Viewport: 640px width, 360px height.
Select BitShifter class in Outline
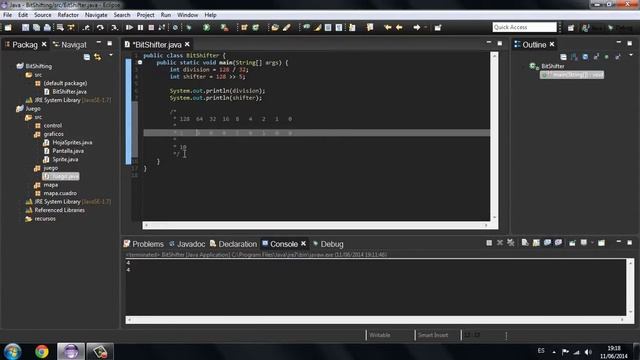click(x=548, y=66)
